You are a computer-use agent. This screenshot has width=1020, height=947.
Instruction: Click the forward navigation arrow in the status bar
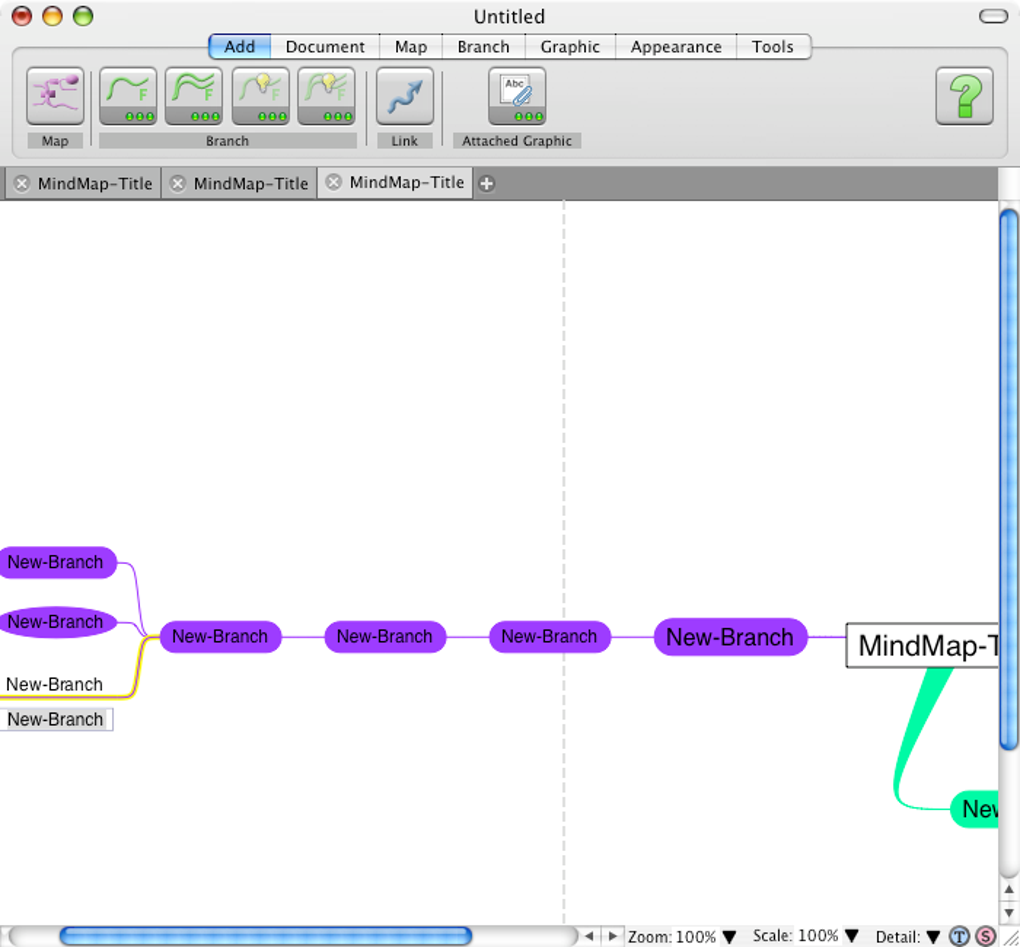(610, 936)
